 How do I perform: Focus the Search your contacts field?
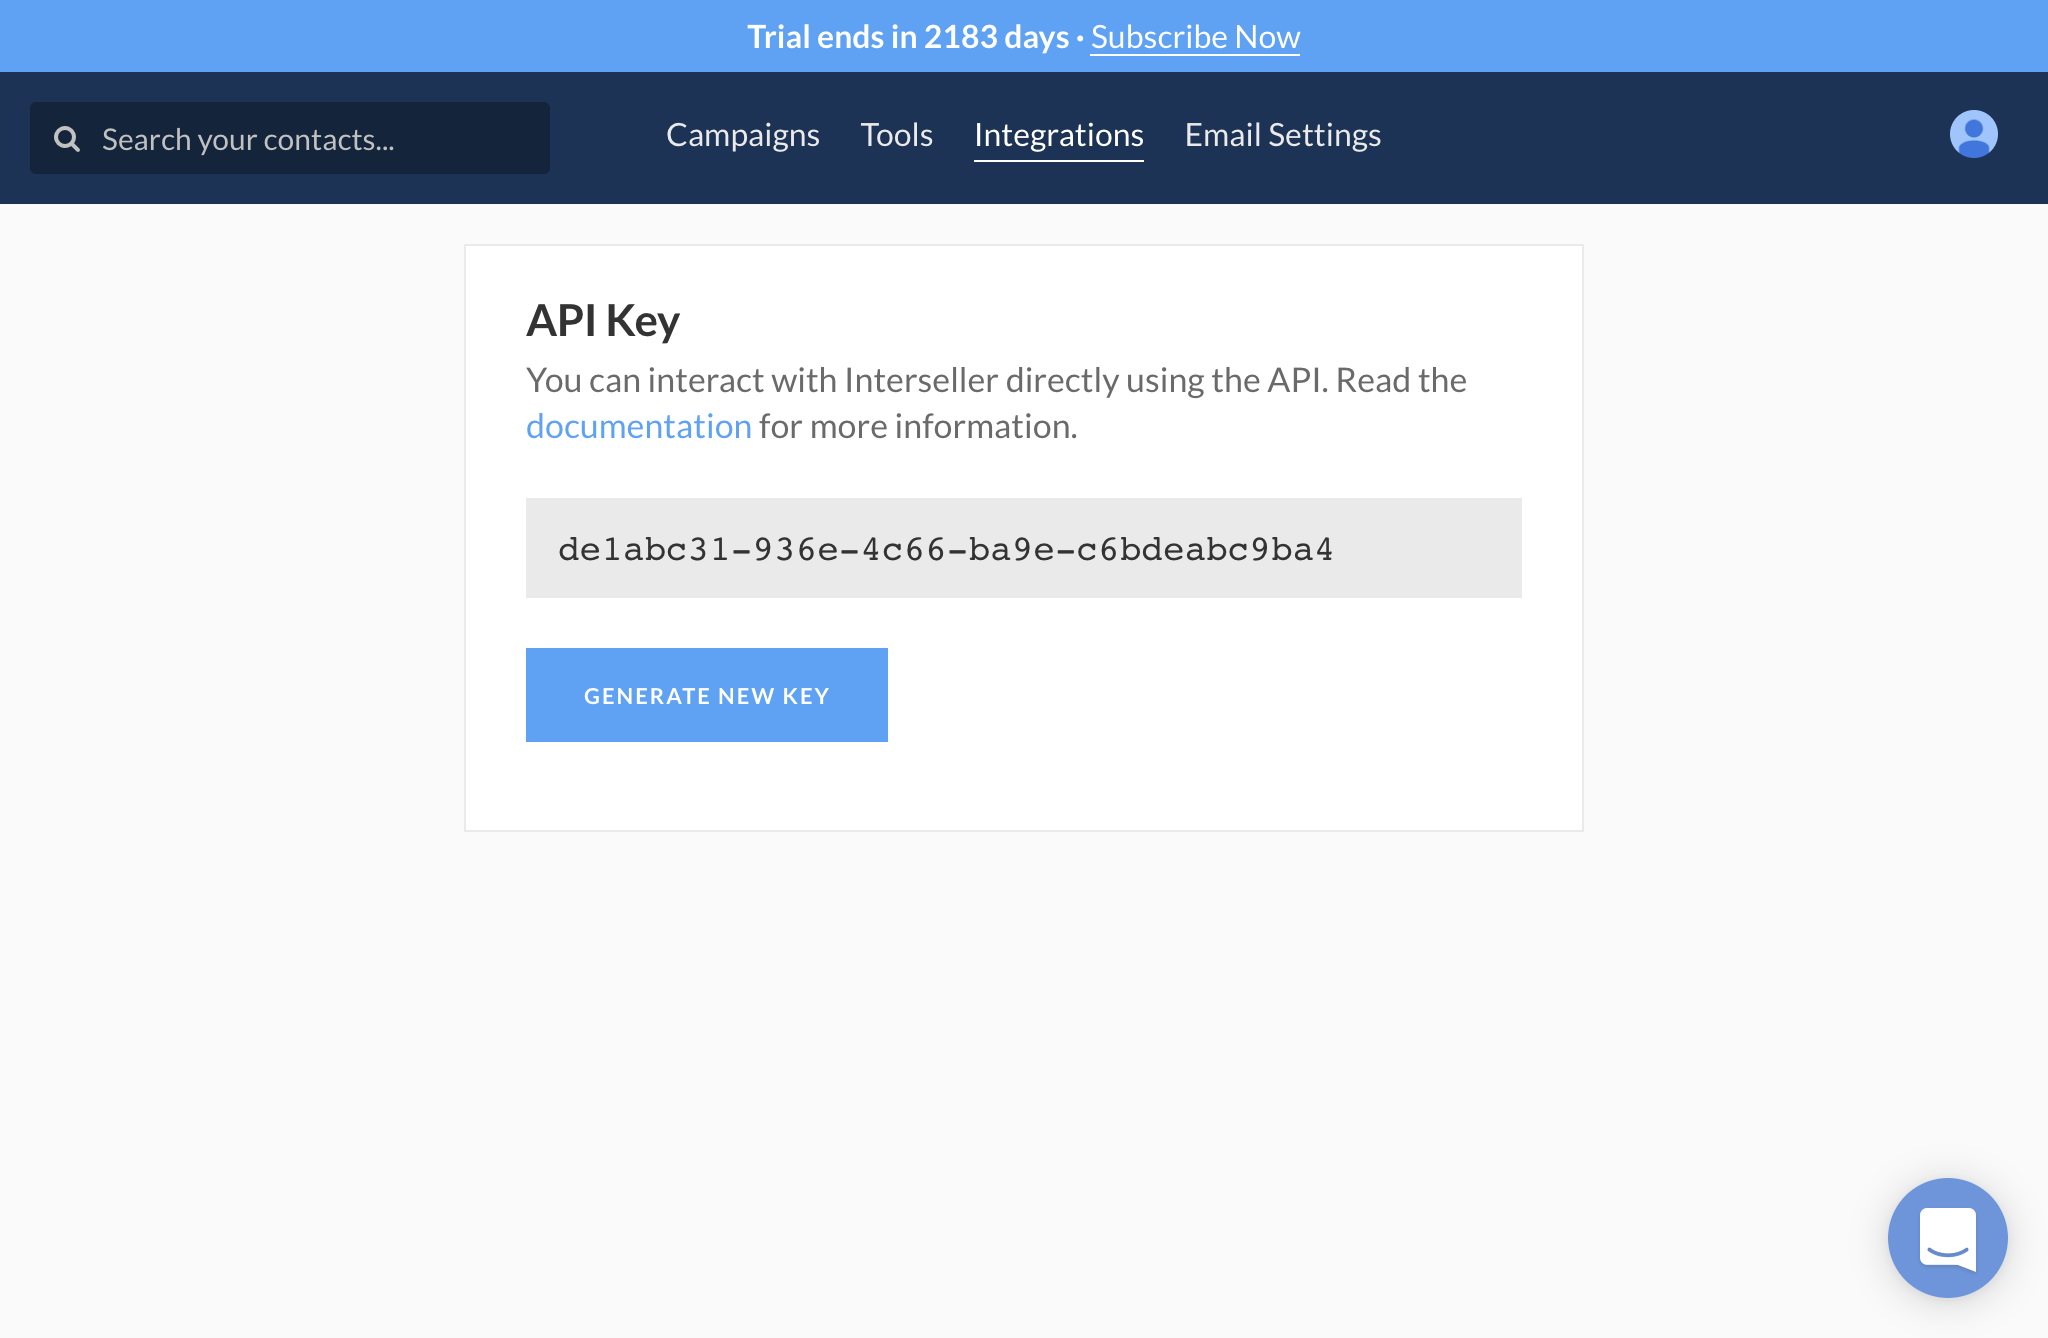pyautogui.click(x=290, y=138)
